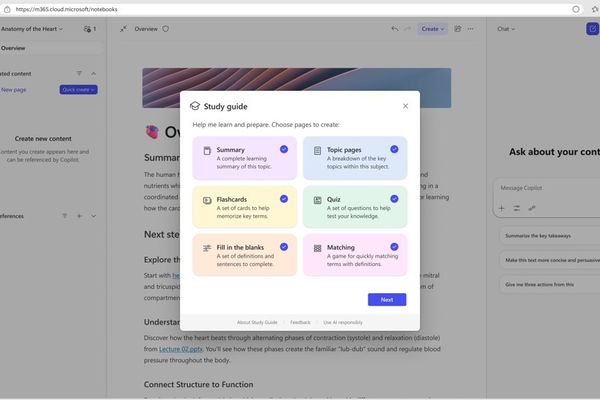Screen dimensions: 600x400
Task: Click the Study guide graduation cap icon
Action: point(195,106)
